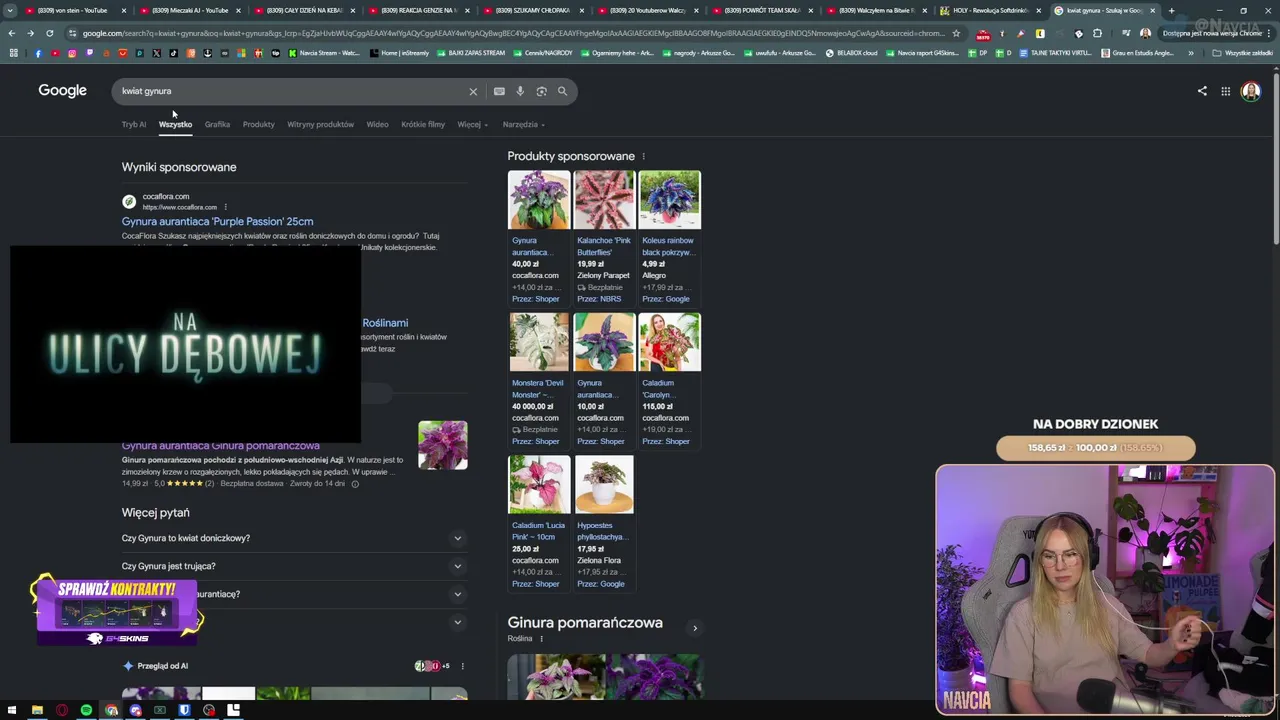This screenshot has width=1280, height=720.
Task: Open the Produkty tab
Action: tap(258, 125)
